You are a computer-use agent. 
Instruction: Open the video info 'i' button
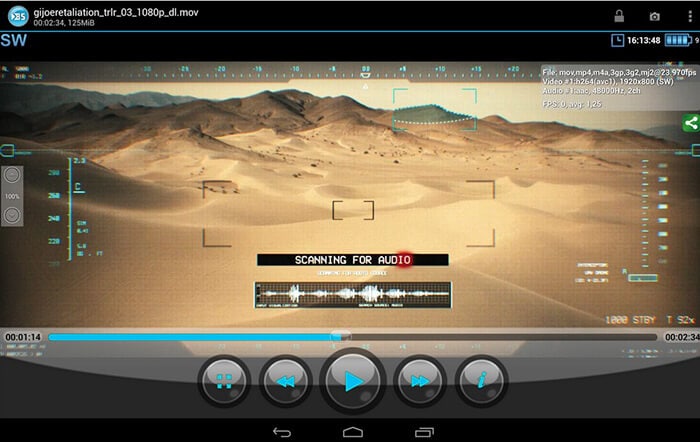(x=481, y=381)
